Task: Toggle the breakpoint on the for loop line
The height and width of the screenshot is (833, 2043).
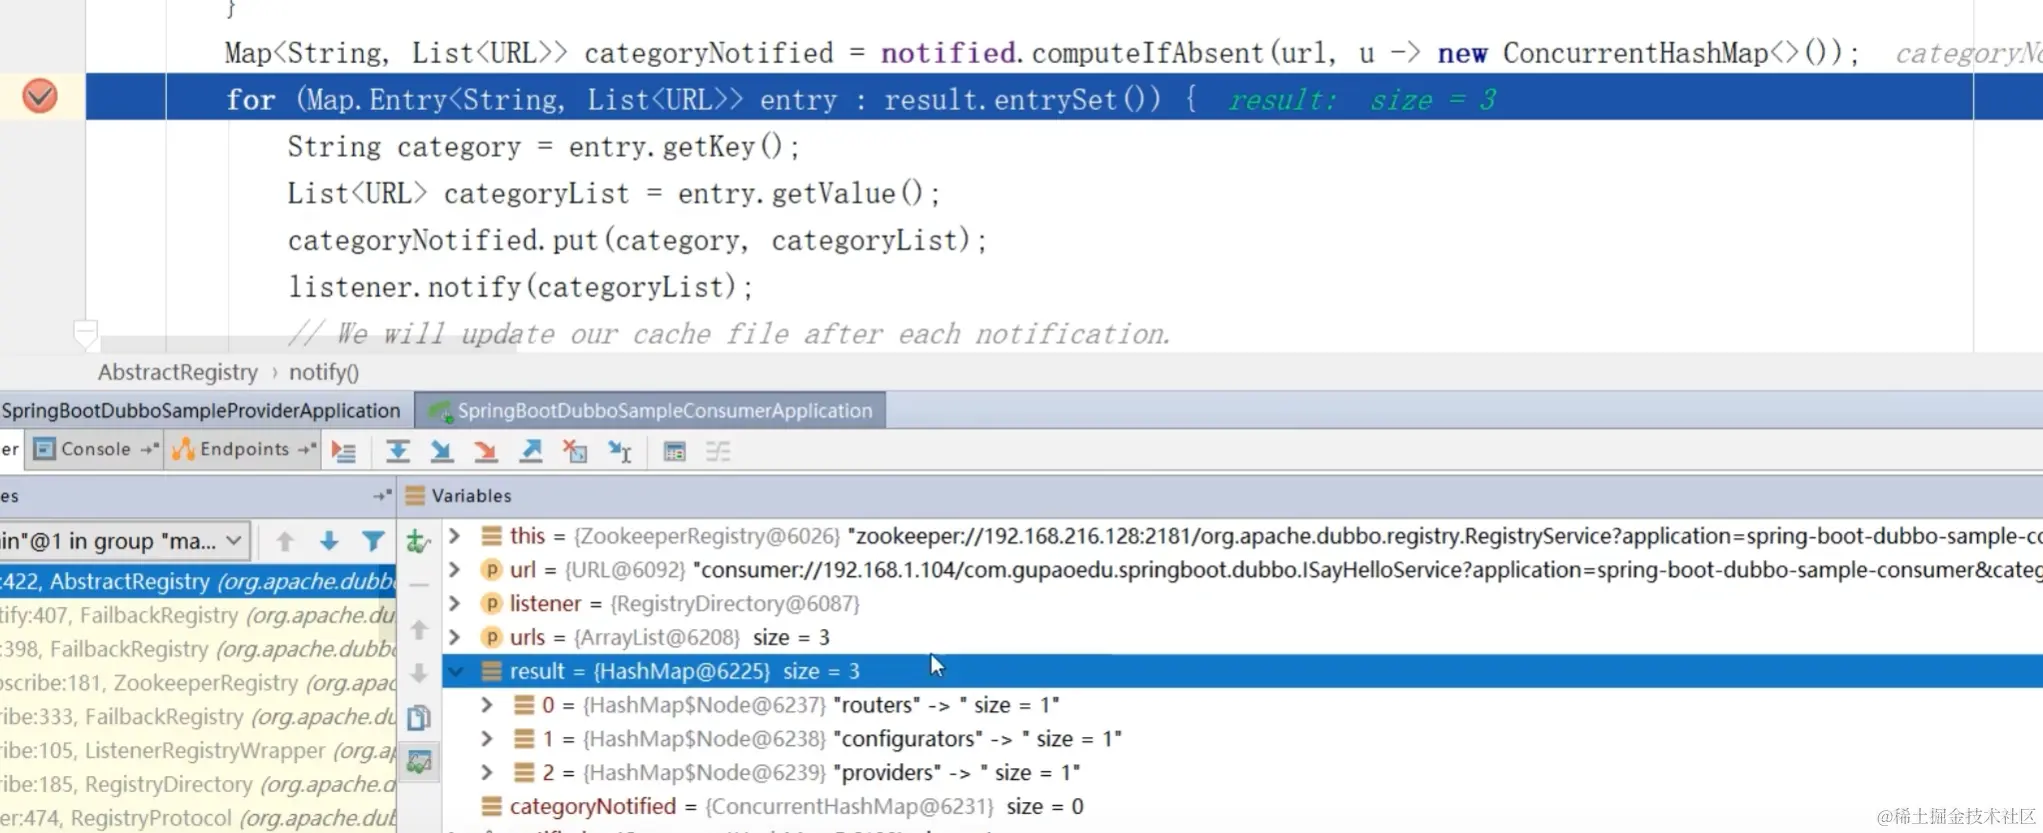Action: (40, 97)
